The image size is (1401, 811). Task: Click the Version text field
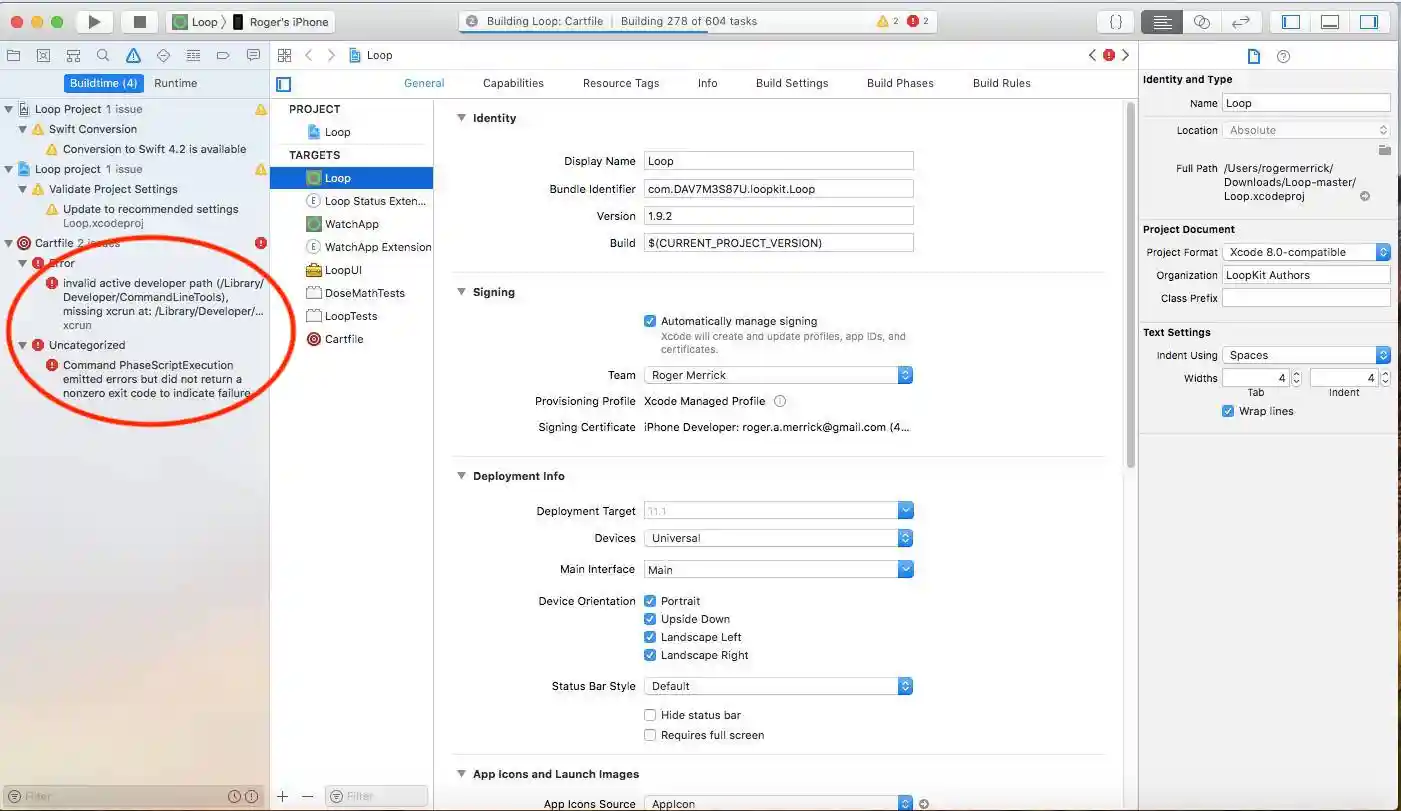point(778,216)
